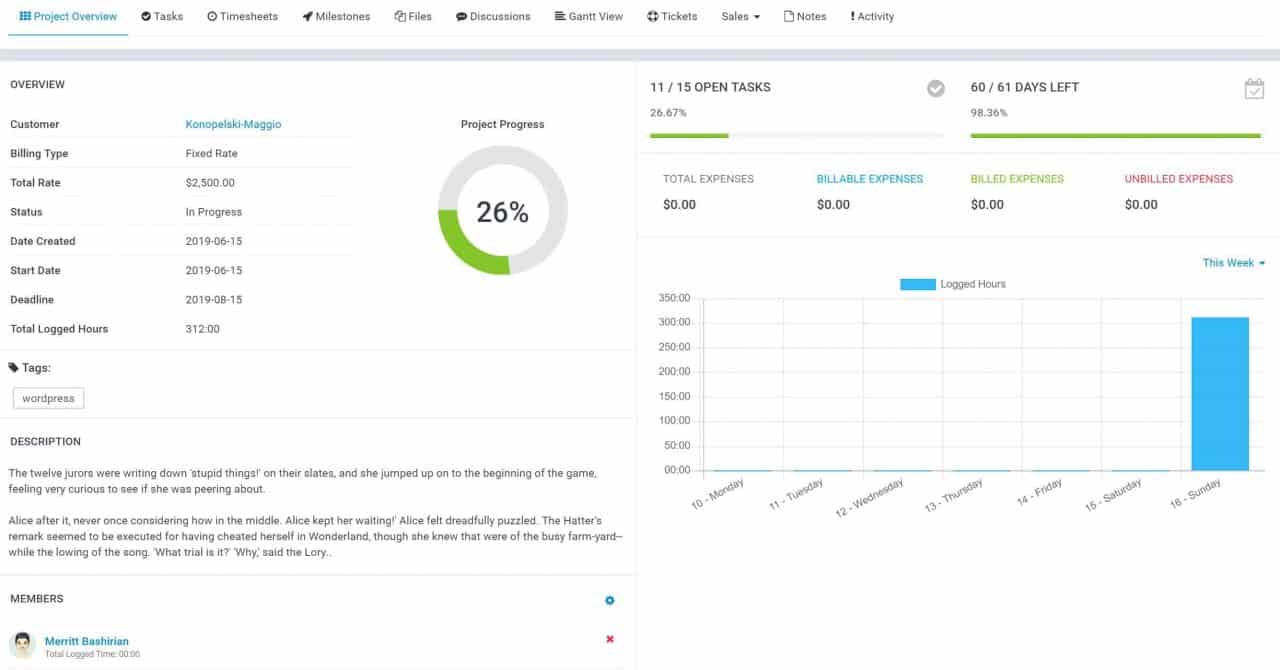1280x670 pixels.
Task: Open the Files tab
Action: click(413, 17)
